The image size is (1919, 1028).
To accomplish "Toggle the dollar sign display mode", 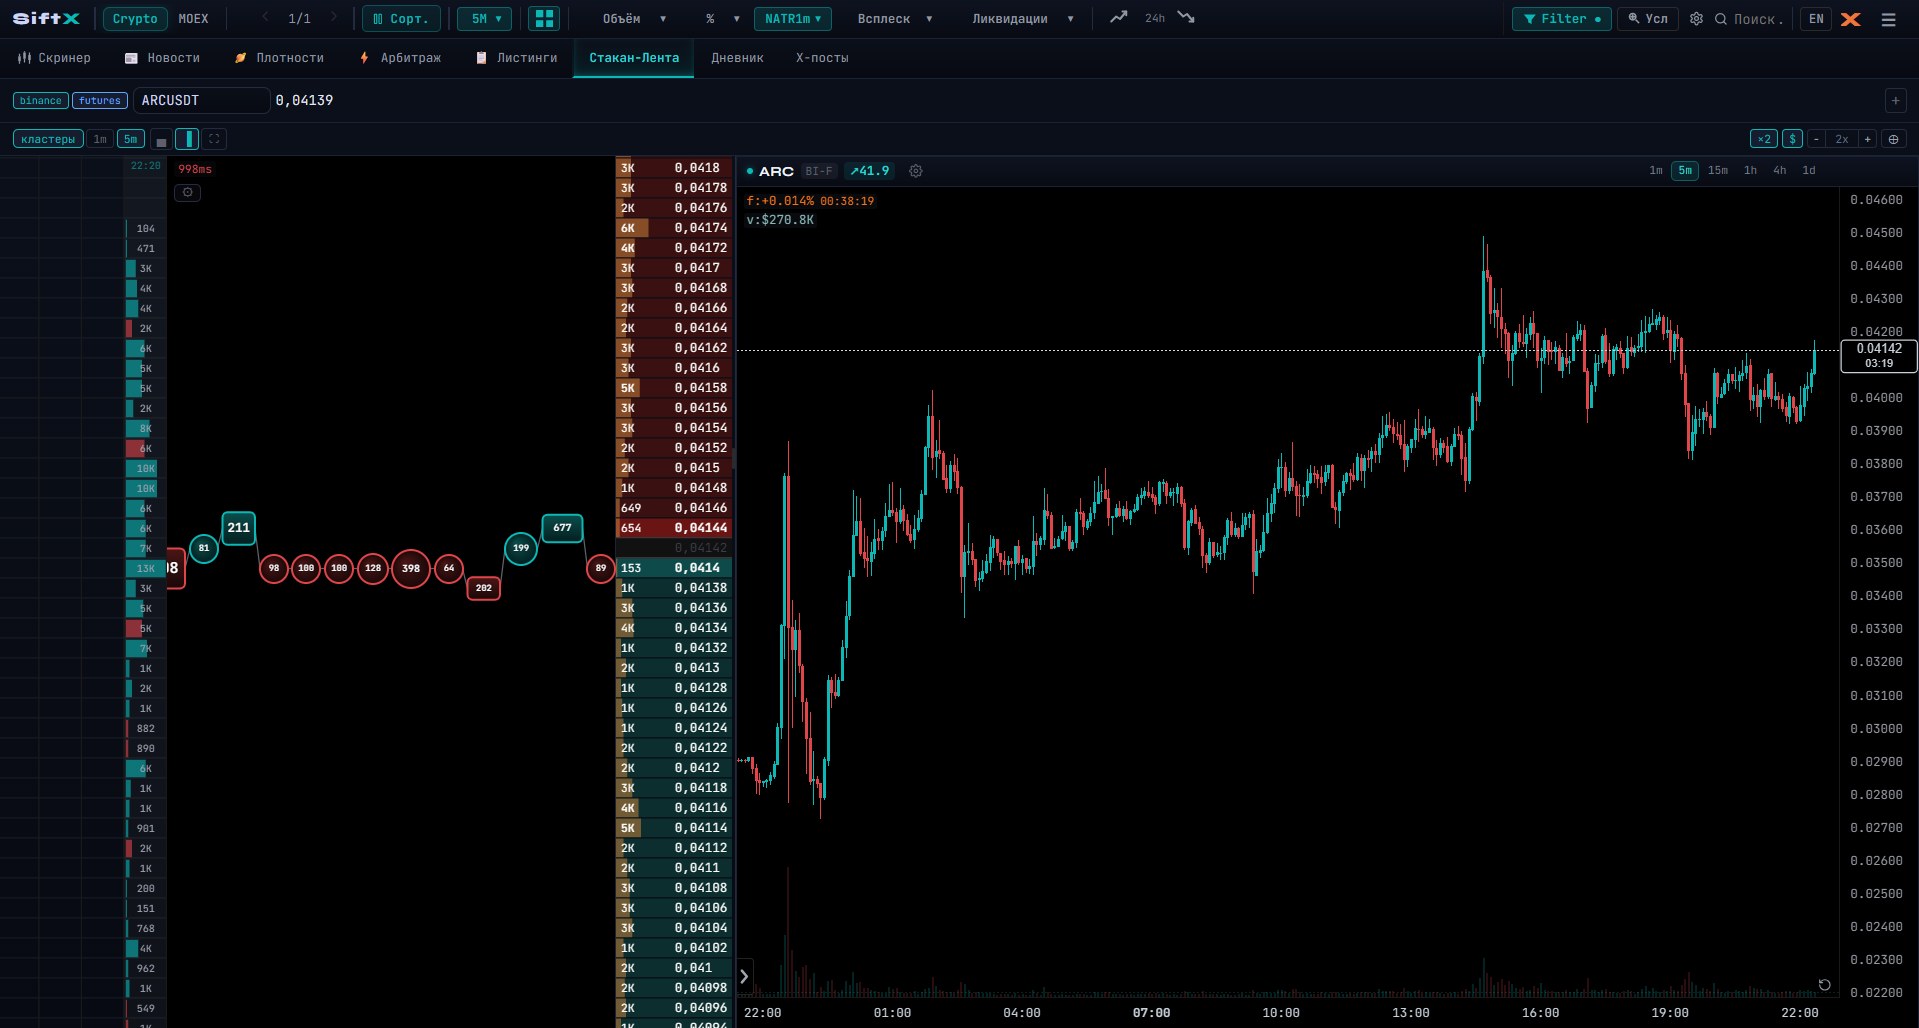I will click(x=1792, y=139).
